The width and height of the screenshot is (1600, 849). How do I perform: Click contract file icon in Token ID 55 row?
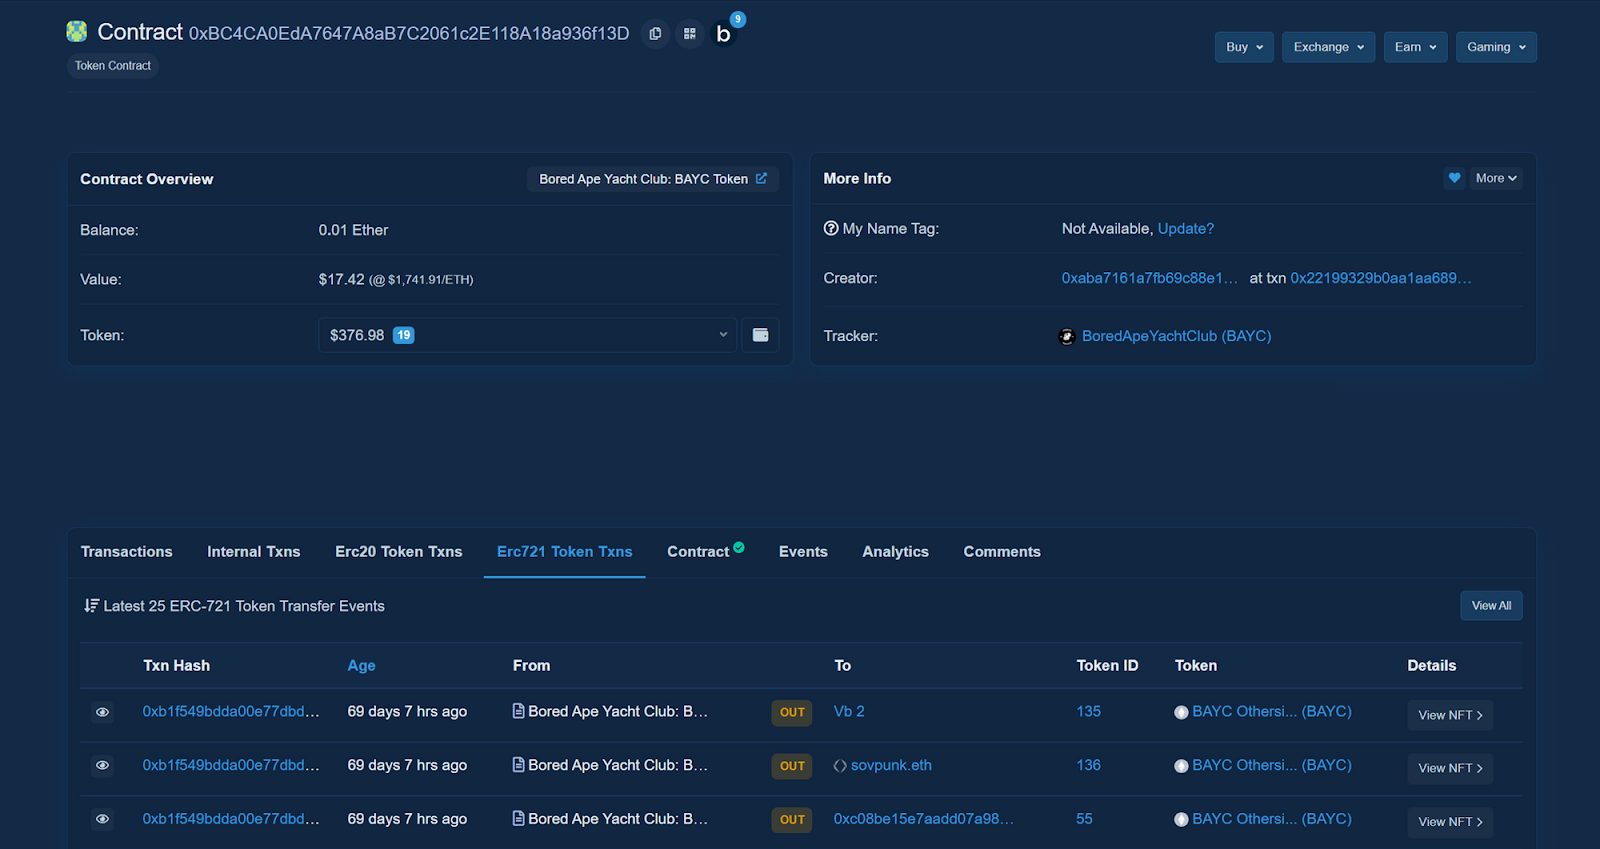(518, 818)
